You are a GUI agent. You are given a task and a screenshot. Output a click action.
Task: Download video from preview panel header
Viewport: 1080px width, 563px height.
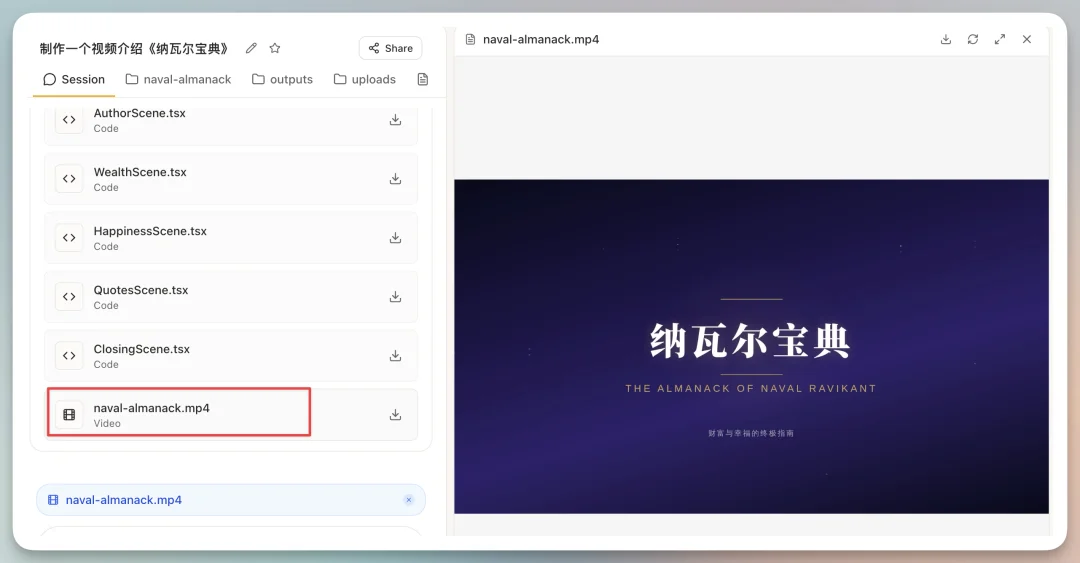(x=946, y=39)
